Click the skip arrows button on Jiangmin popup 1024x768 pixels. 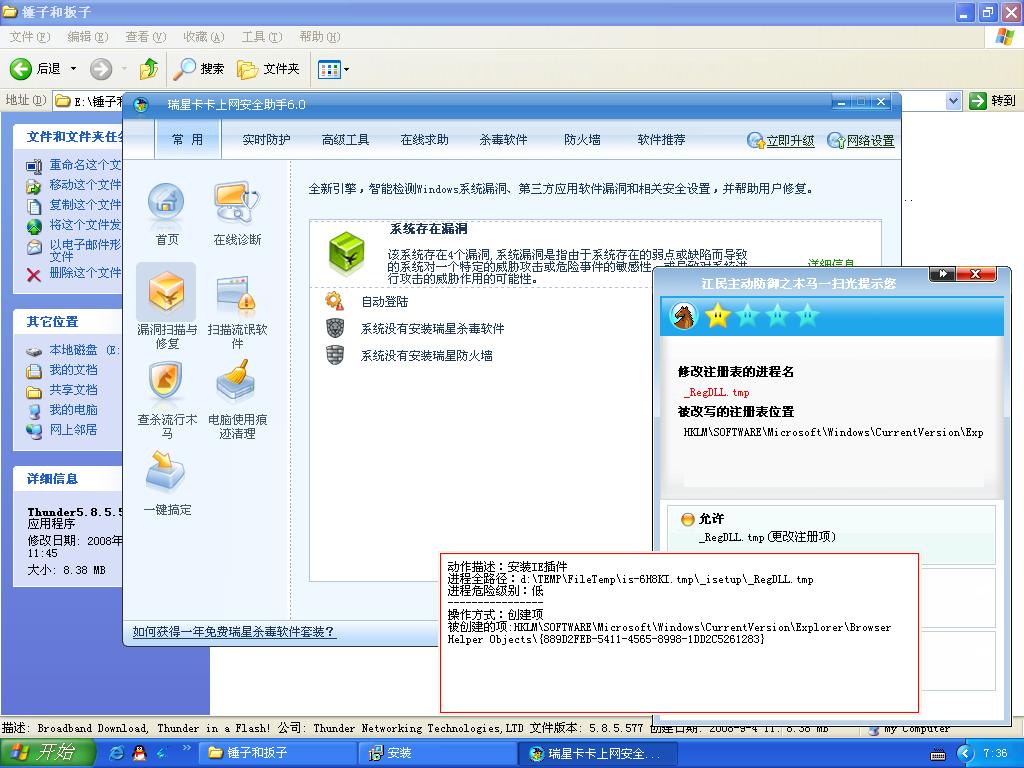[x=942, y=274]
